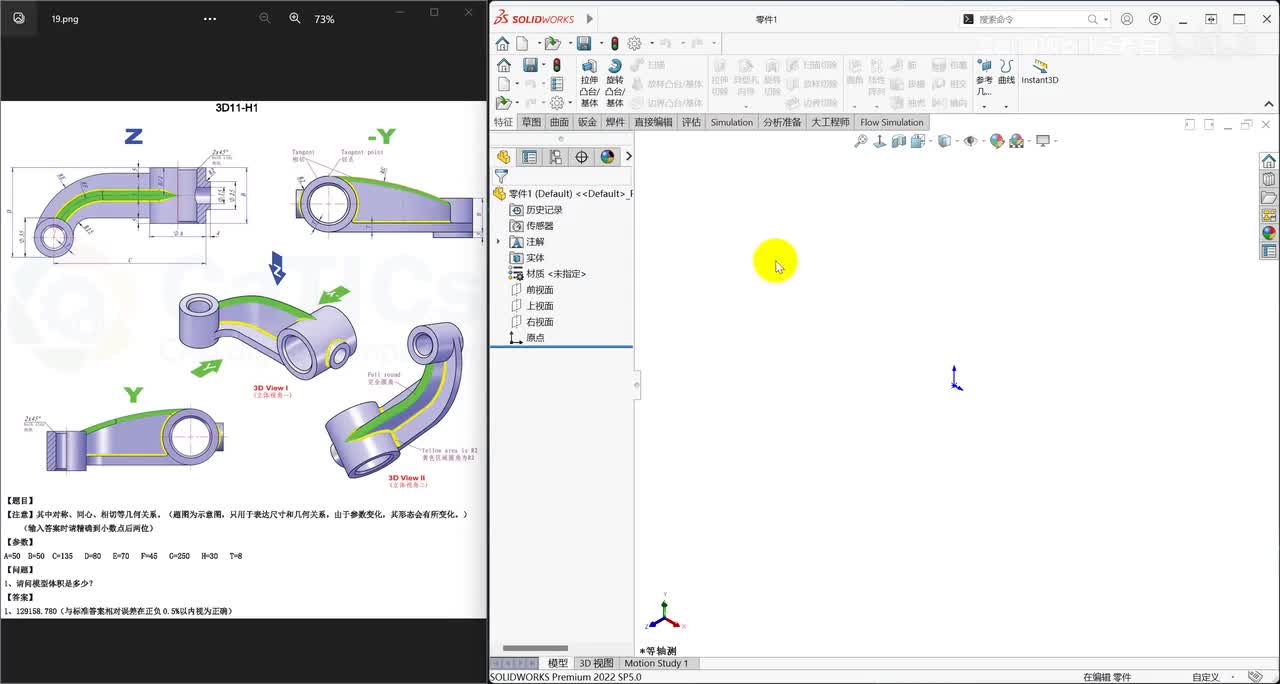Click the Zoom to Fit magnifier icon
Screen dimensions: 1280x684
tap(860, 141)
